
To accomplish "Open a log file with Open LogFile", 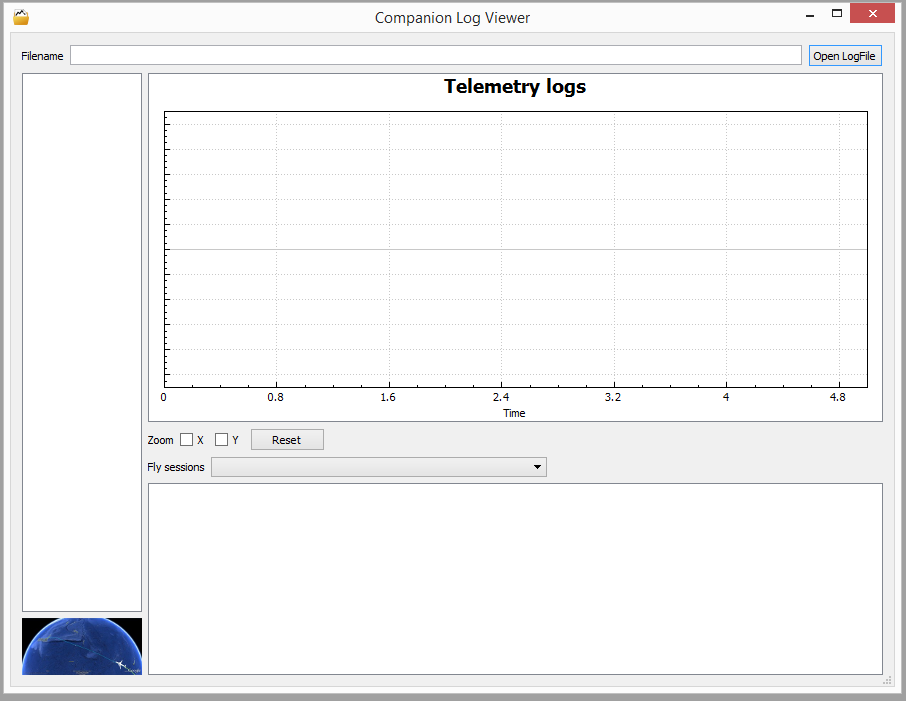I will 845,55.
